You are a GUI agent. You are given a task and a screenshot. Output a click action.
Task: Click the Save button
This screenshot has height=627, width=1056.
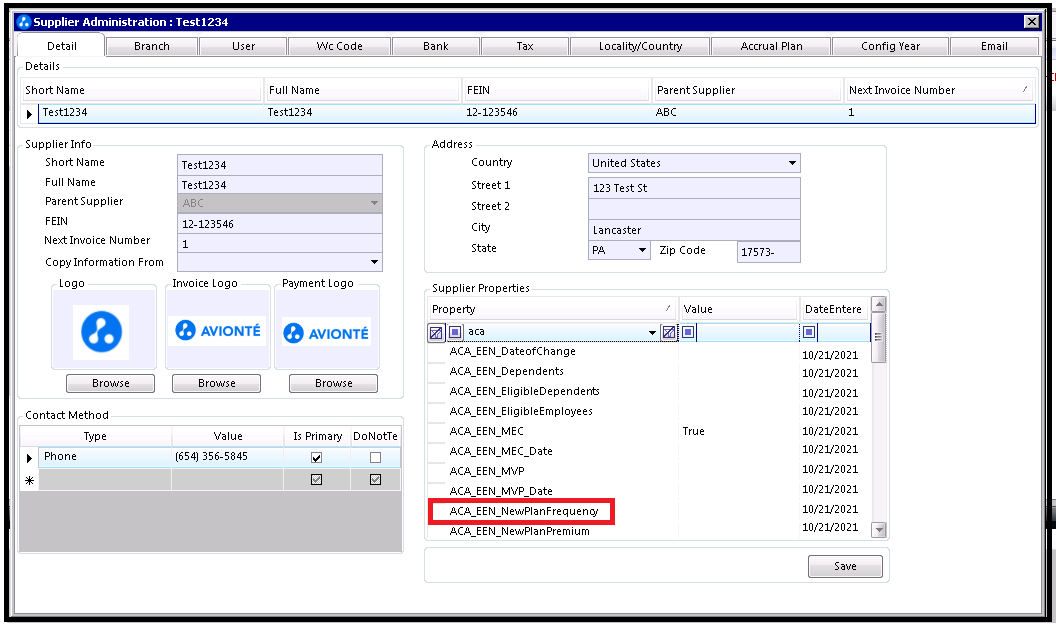coord(845,566)
